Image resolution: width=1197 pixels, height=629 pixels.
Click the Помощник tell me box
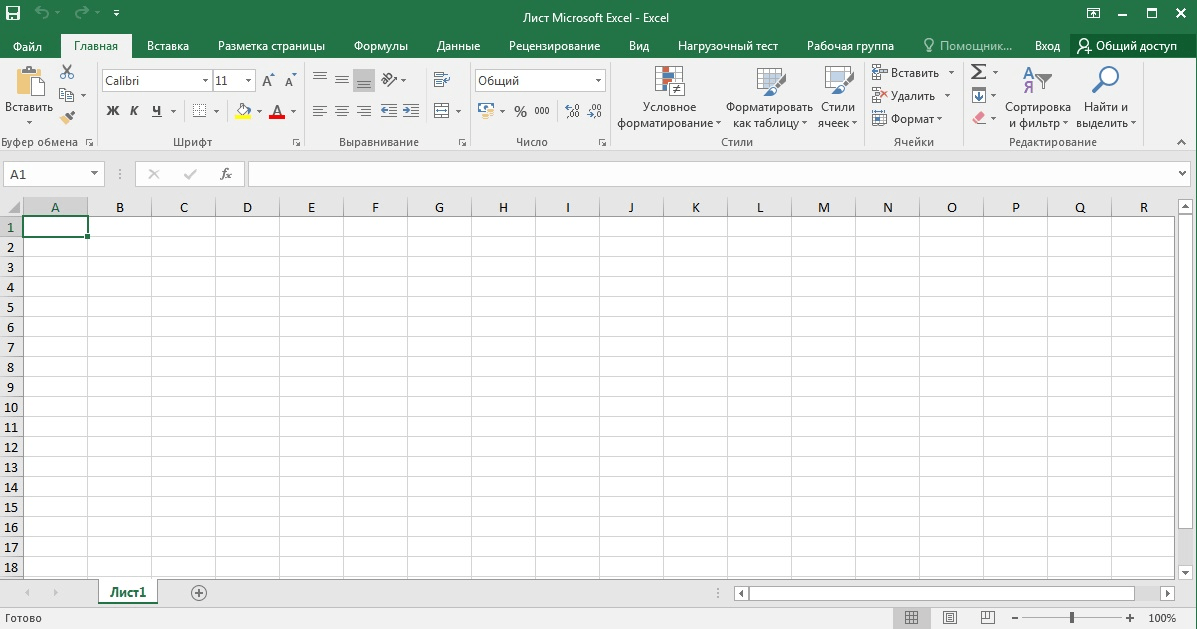pyautogui.click(x=967, y=46)
